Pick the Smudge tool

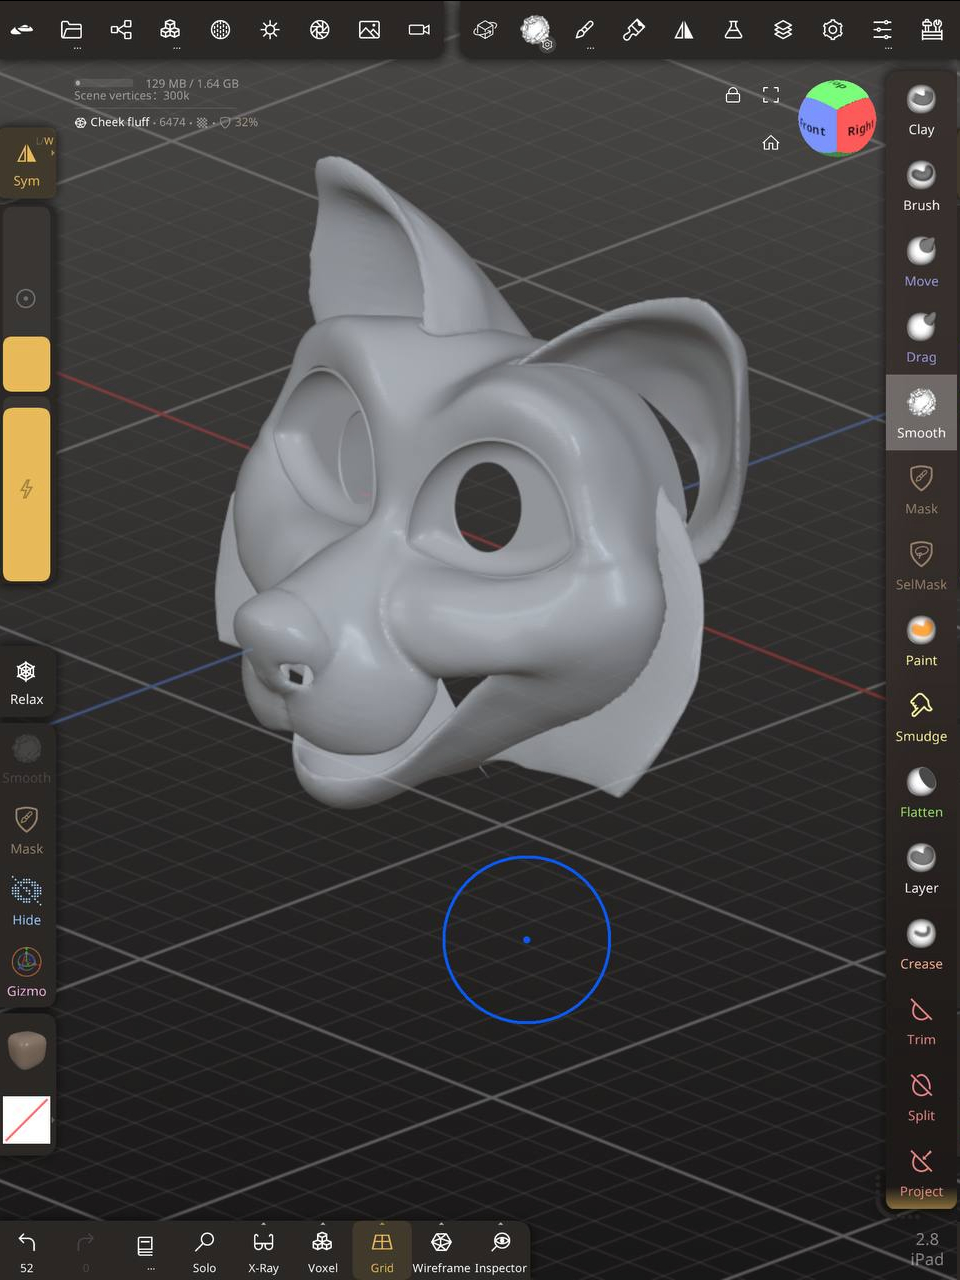coord(920,717)
